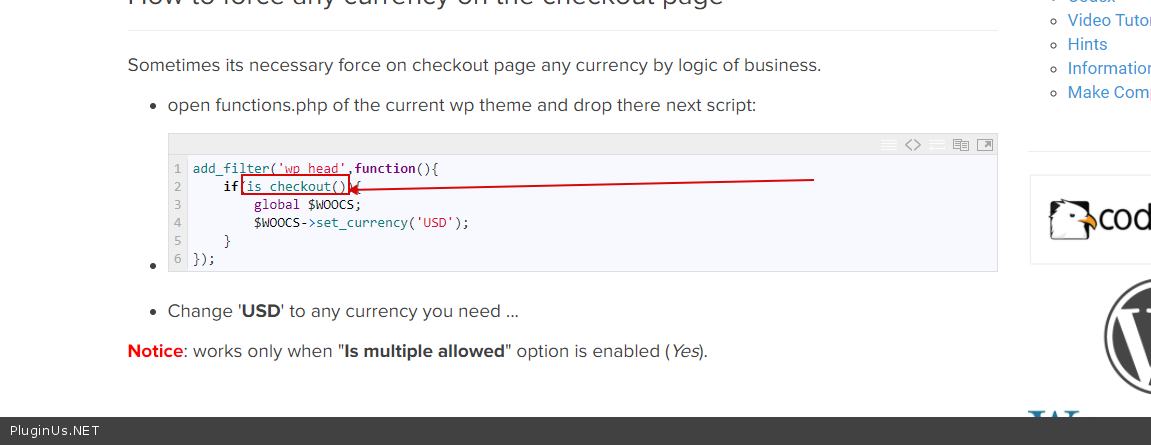Open code in new window icon
Viewport: 1151px width, 445px height.
pyautogui.click(x=984, y=145)
